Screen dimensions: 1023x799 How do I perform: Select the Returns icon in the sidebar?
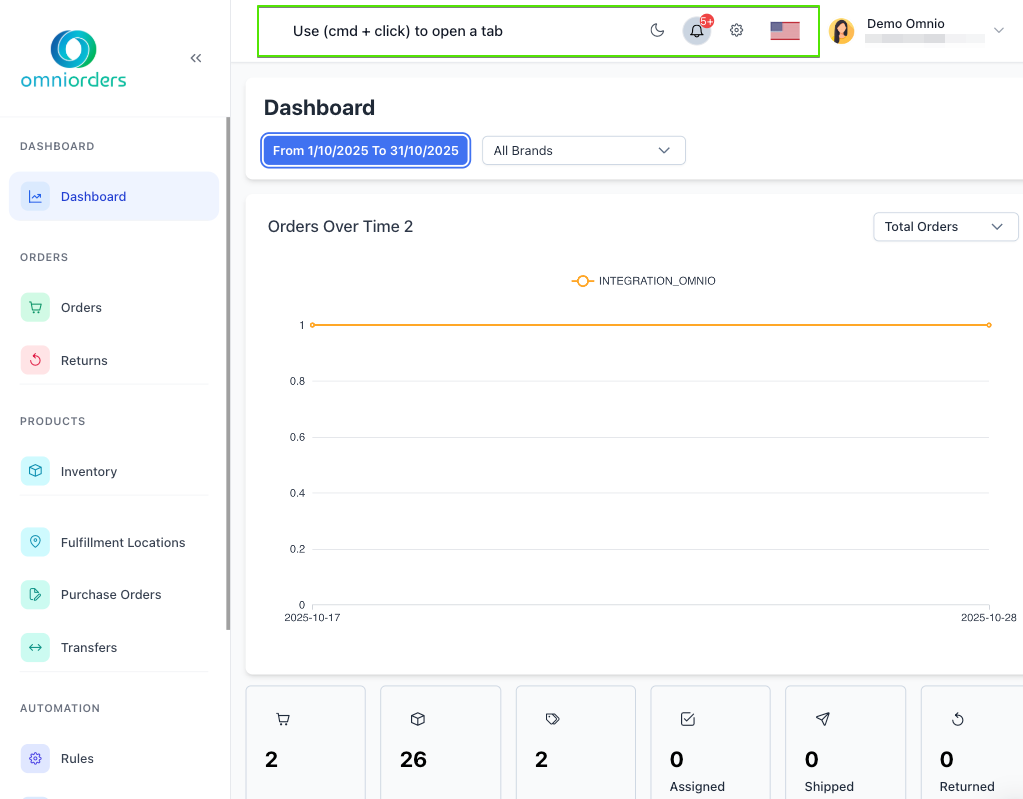34,360
